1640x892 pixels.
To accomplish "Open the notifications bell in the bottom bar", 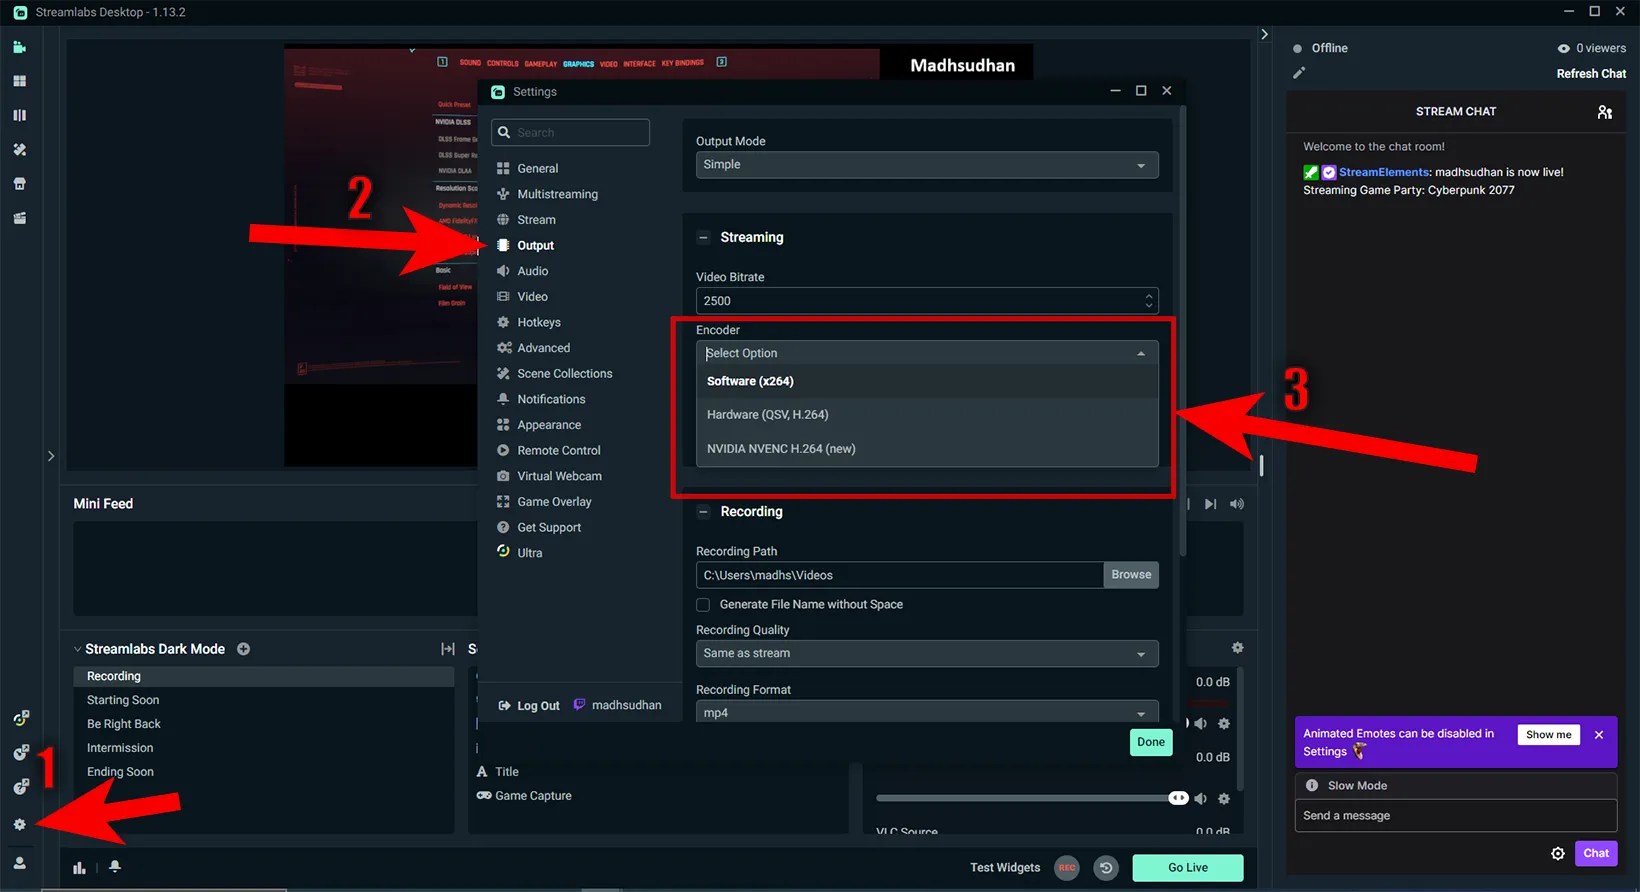I will coord(115,866).
